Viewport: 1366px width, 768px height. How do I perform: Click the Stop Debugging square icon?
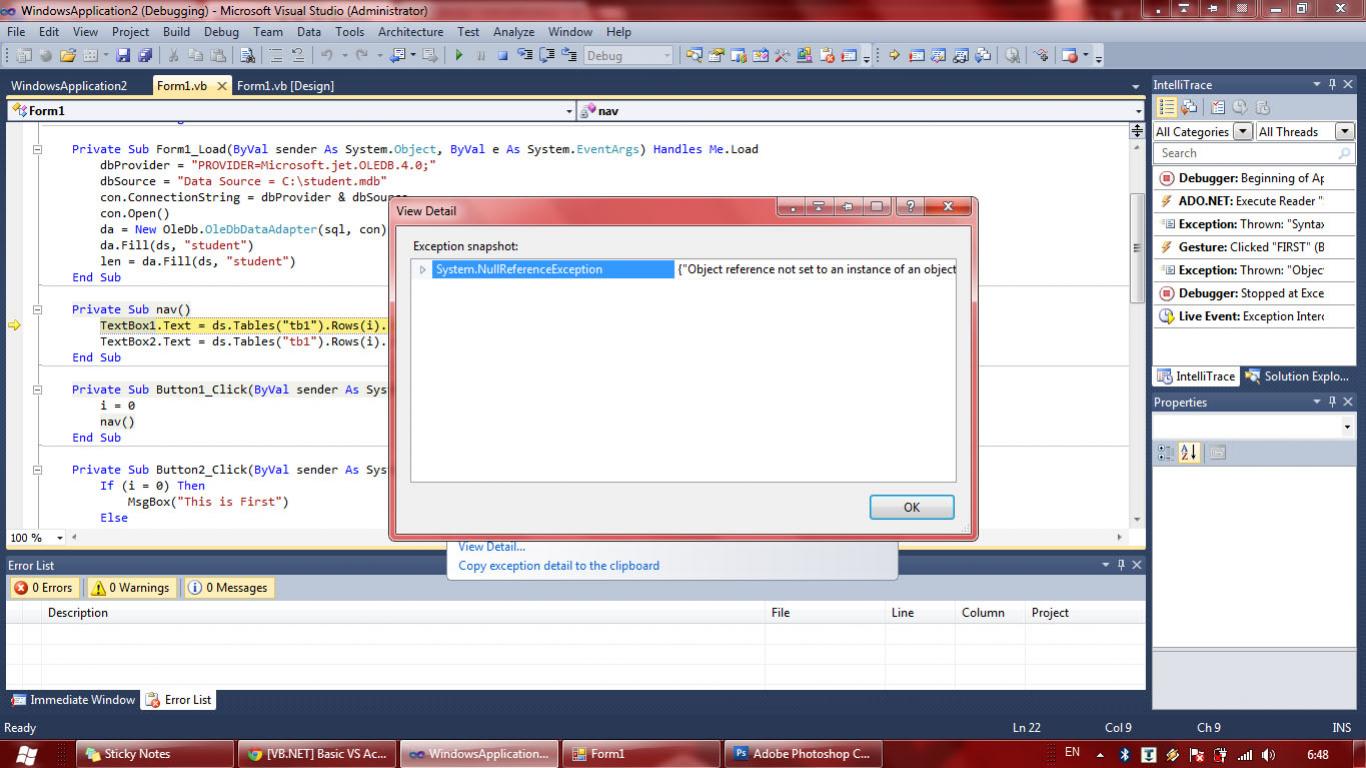(503, 56)
